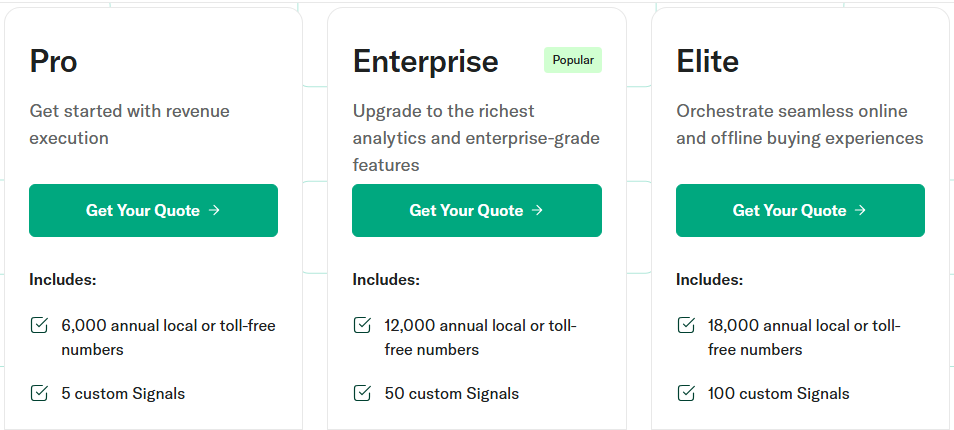Click checkmark icon beside 12,000 annual numbers
This screenshot has height=430, width=954.
coord(362,325)
